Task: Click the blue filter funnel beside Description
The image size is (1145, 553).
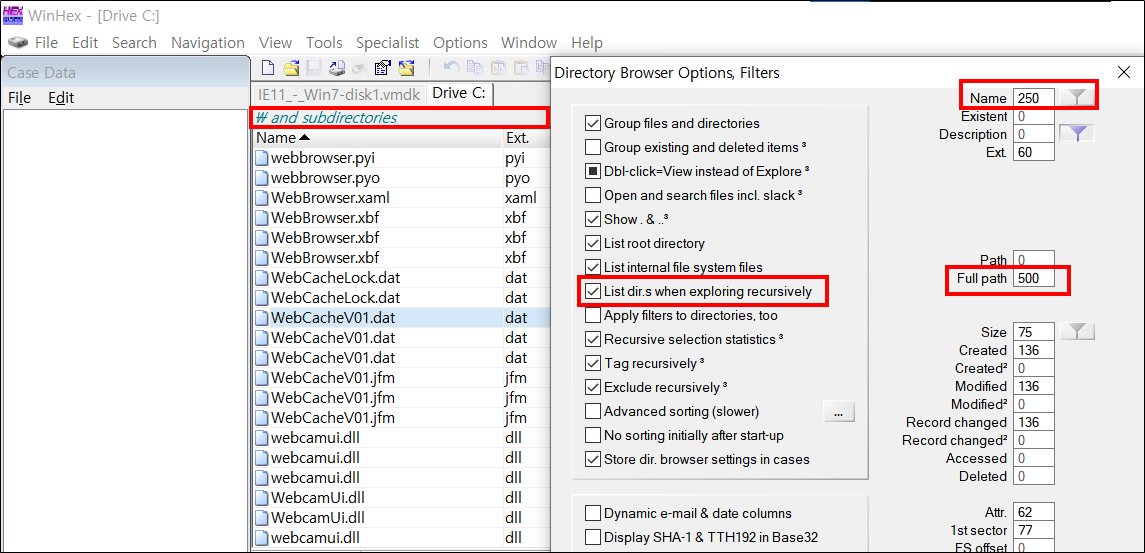Action: 1076,134
